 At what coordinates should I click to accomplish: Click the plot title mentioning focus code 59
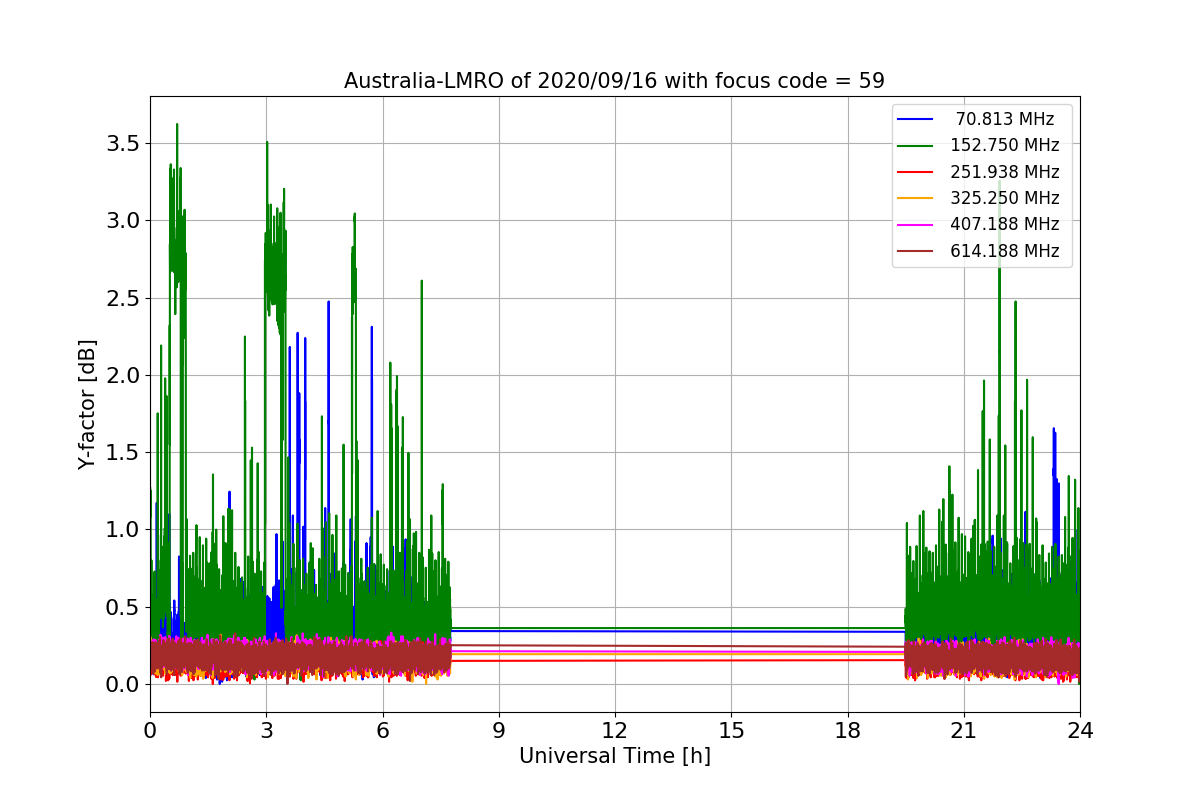(614, 81)
